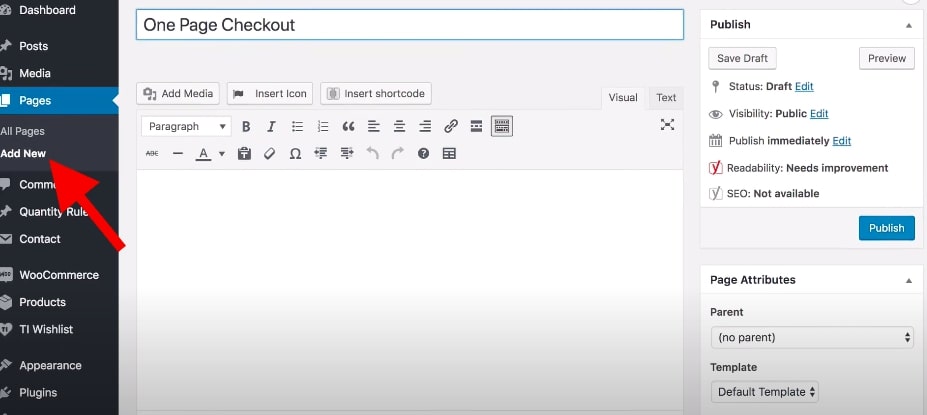Edit the Visibility setting link
927x415 pixels.
[x=819, y=114]
